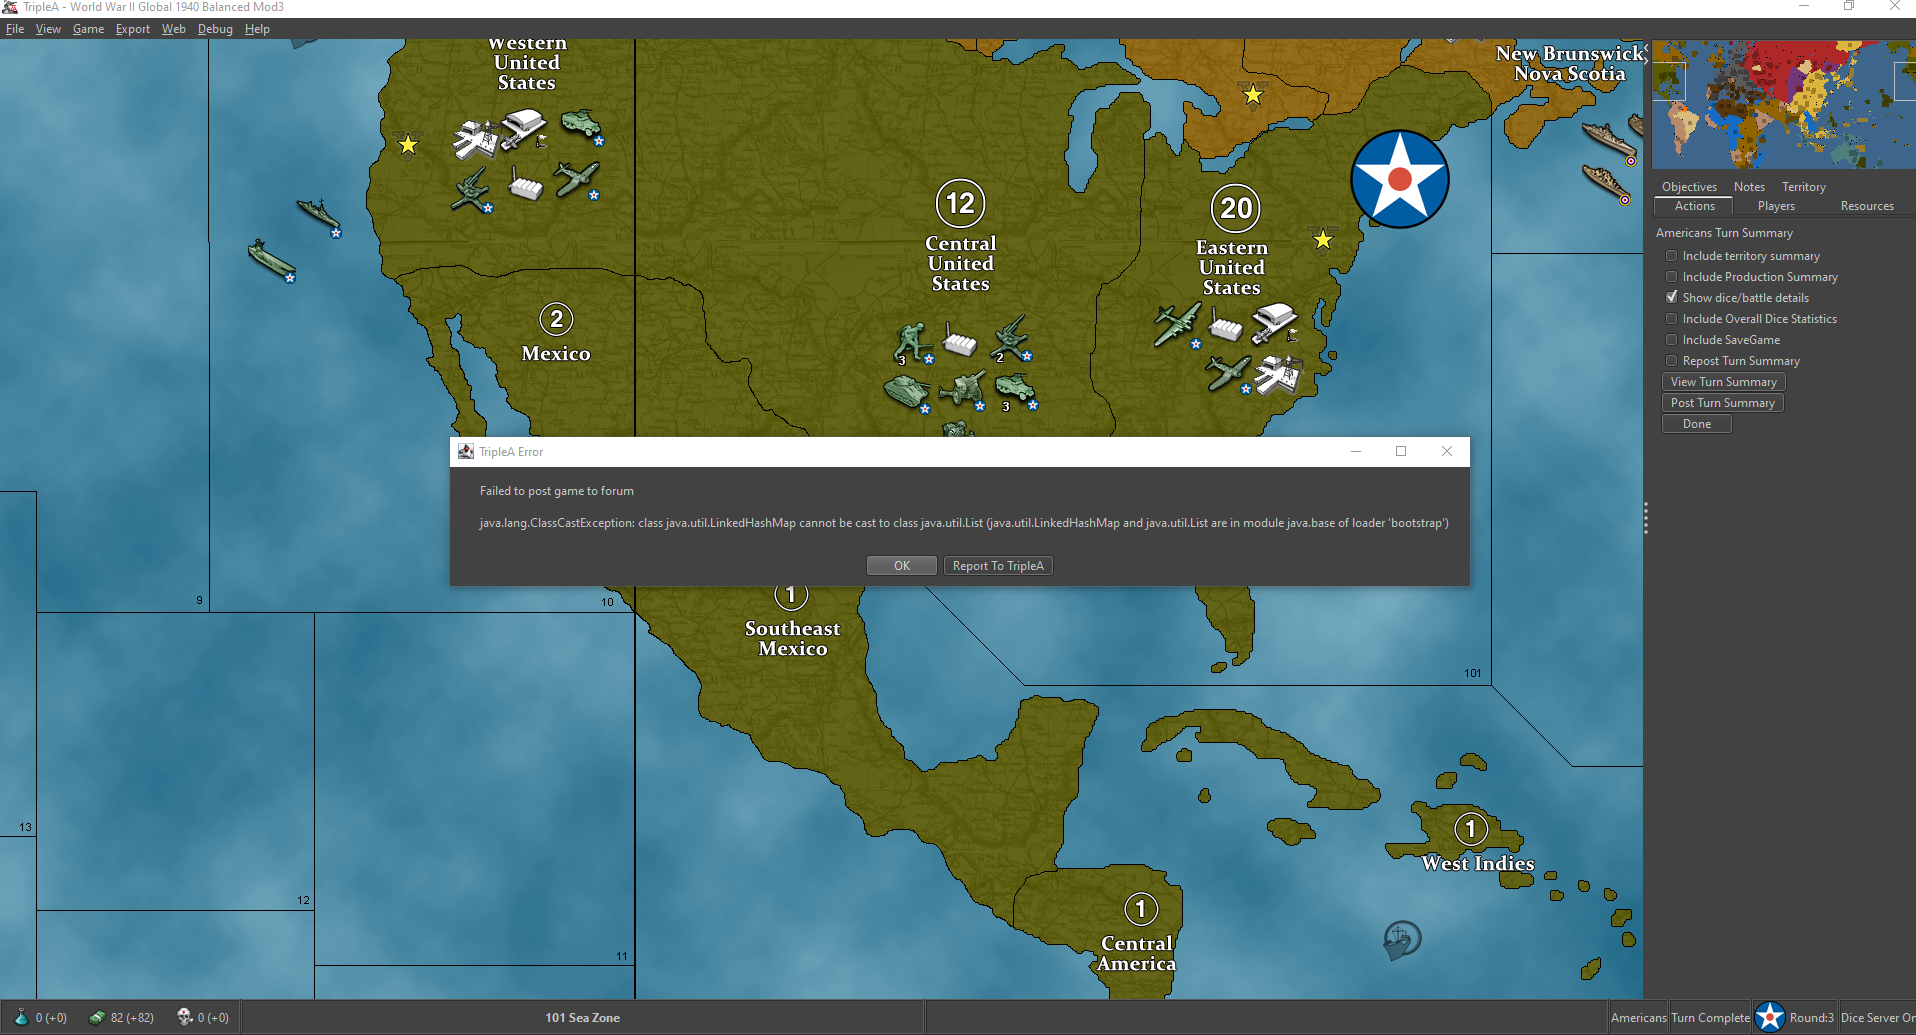Click the PUs money icon in status bar
Viewport: 1916px width, 1035px height.
click(97, 1017)
